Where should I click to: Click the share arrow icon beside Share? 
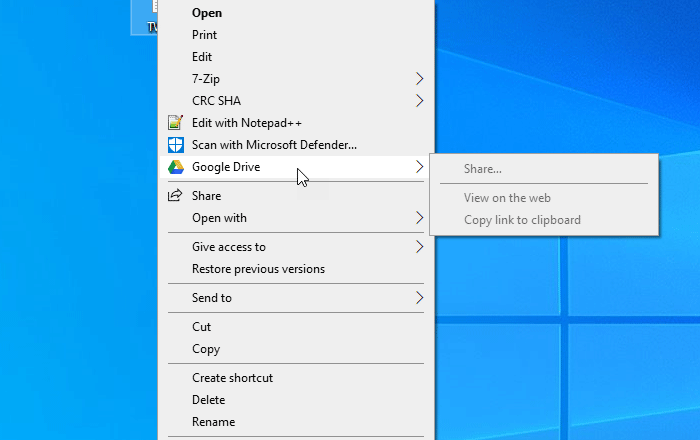pyautogui.click(x=176, y=196)
